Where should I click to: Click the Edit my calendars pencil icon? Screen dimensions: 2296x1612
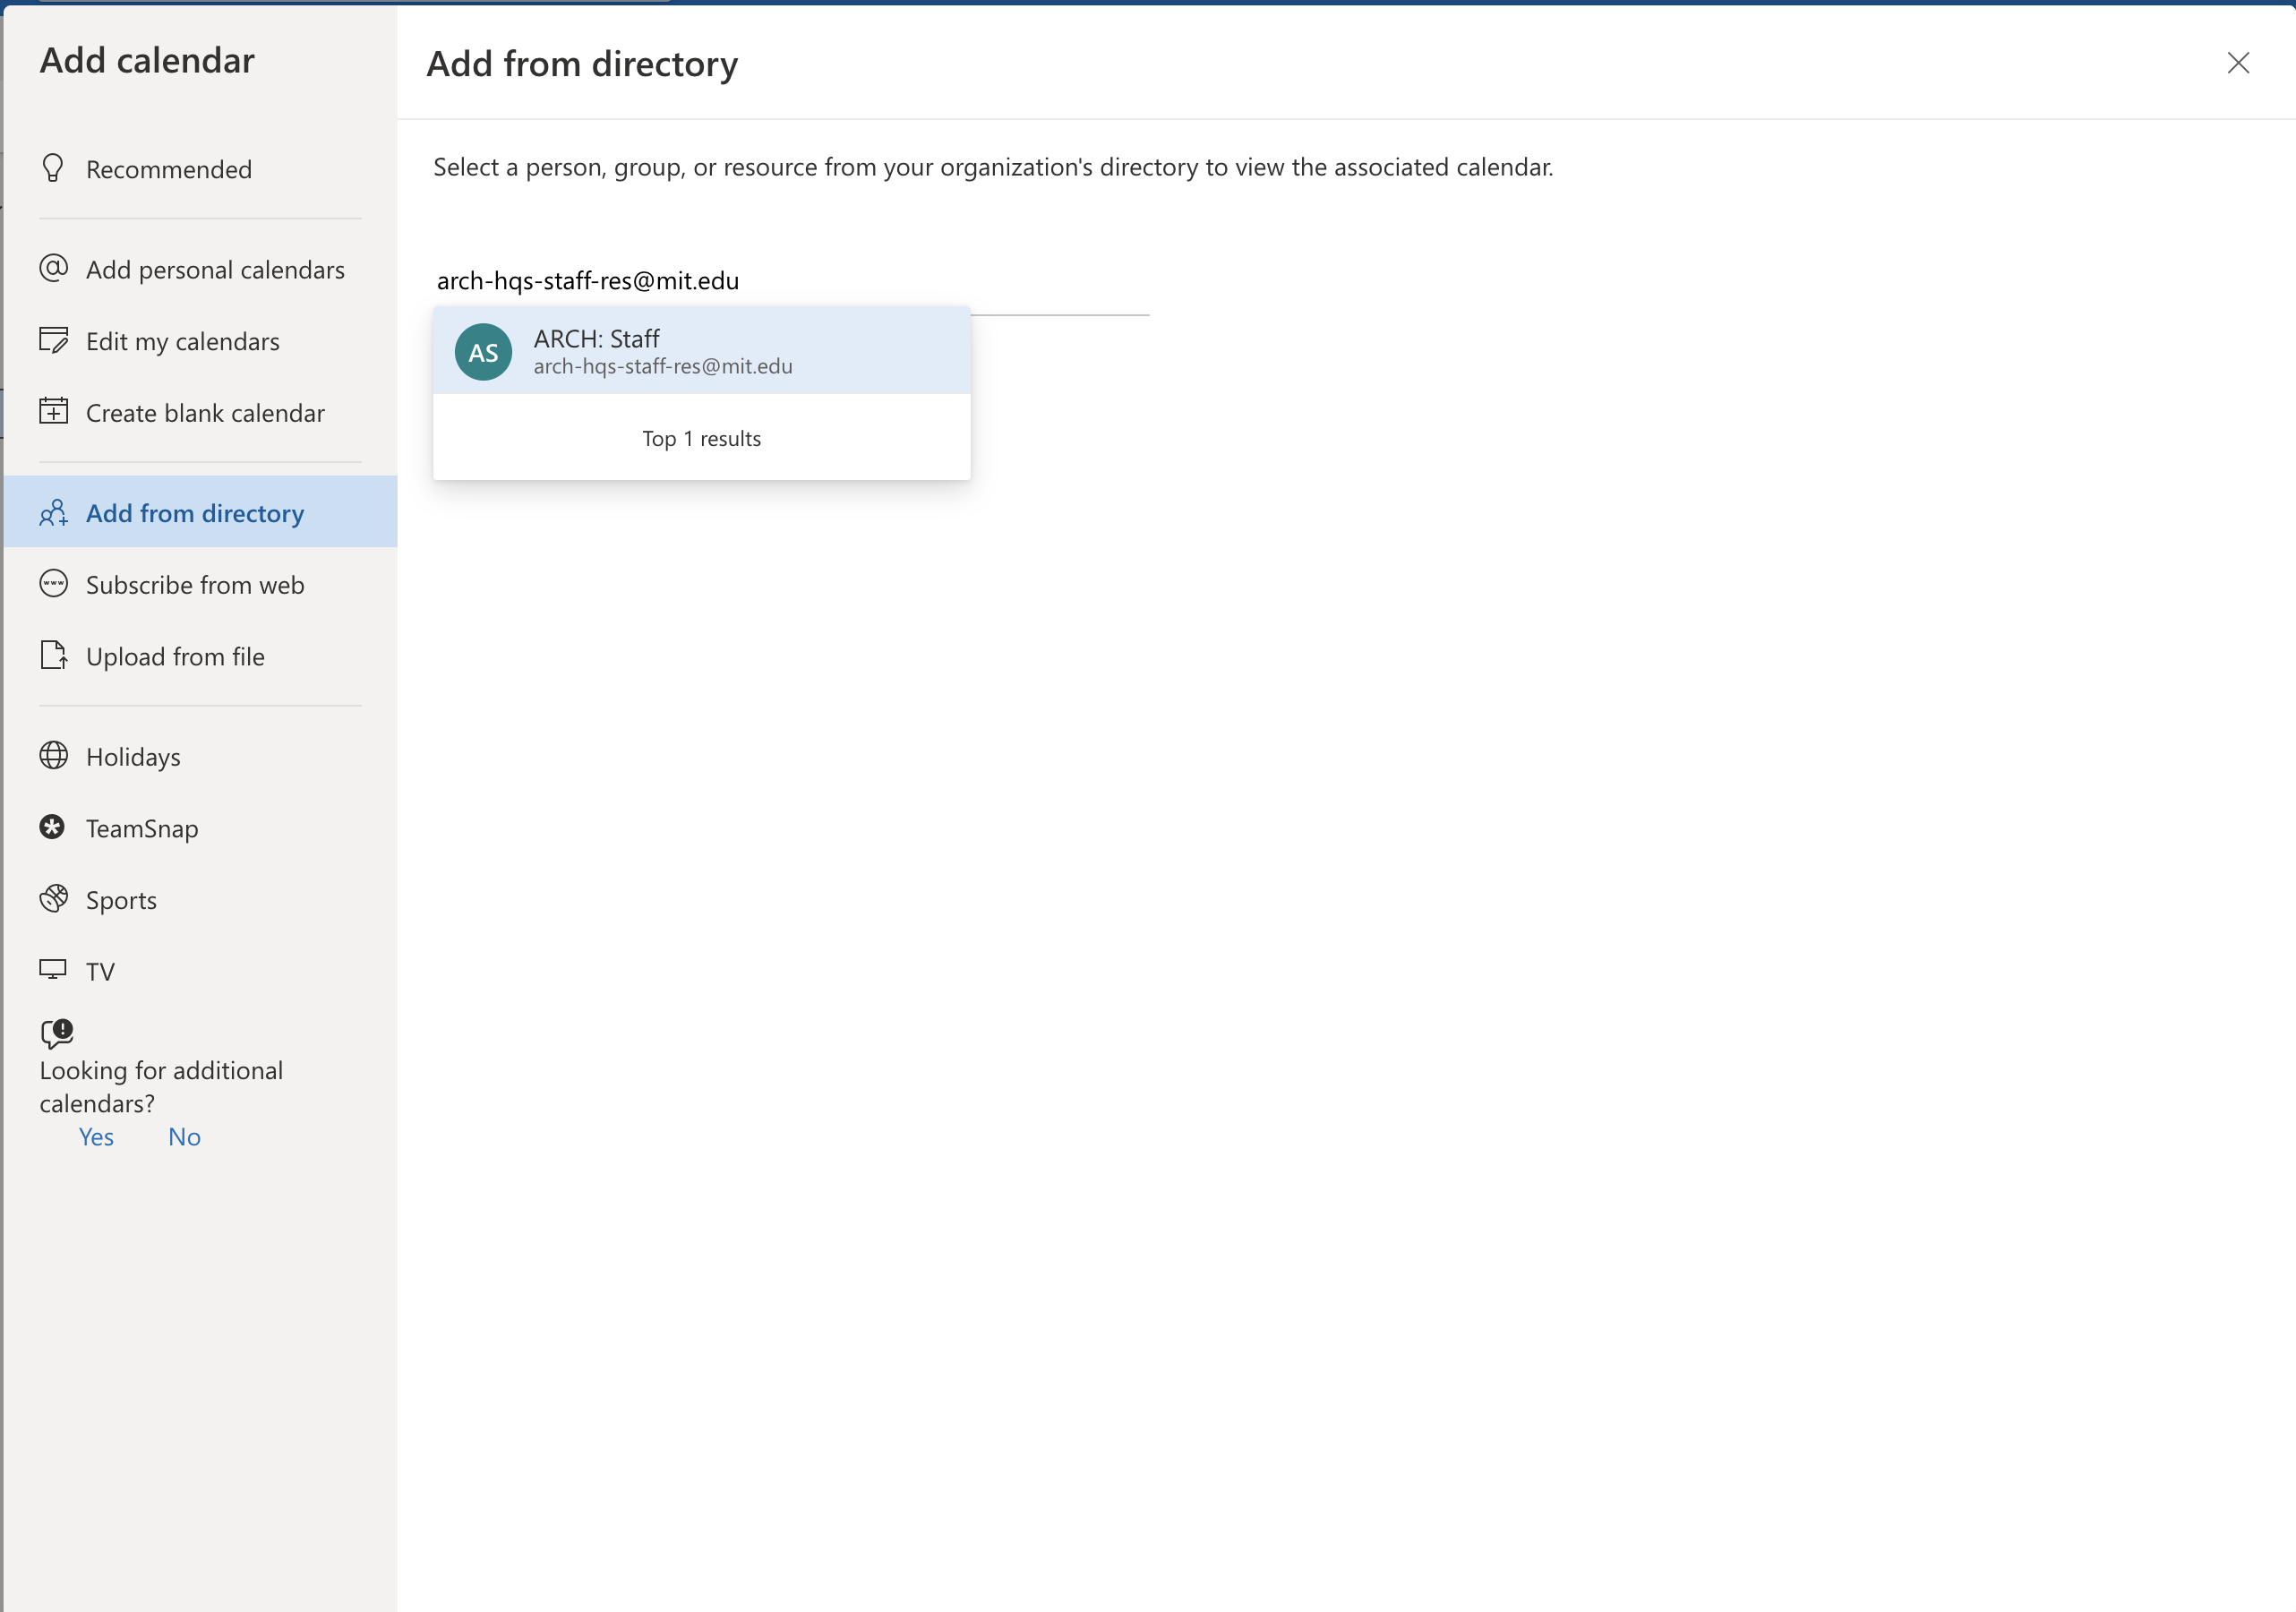tap(53, 340)
